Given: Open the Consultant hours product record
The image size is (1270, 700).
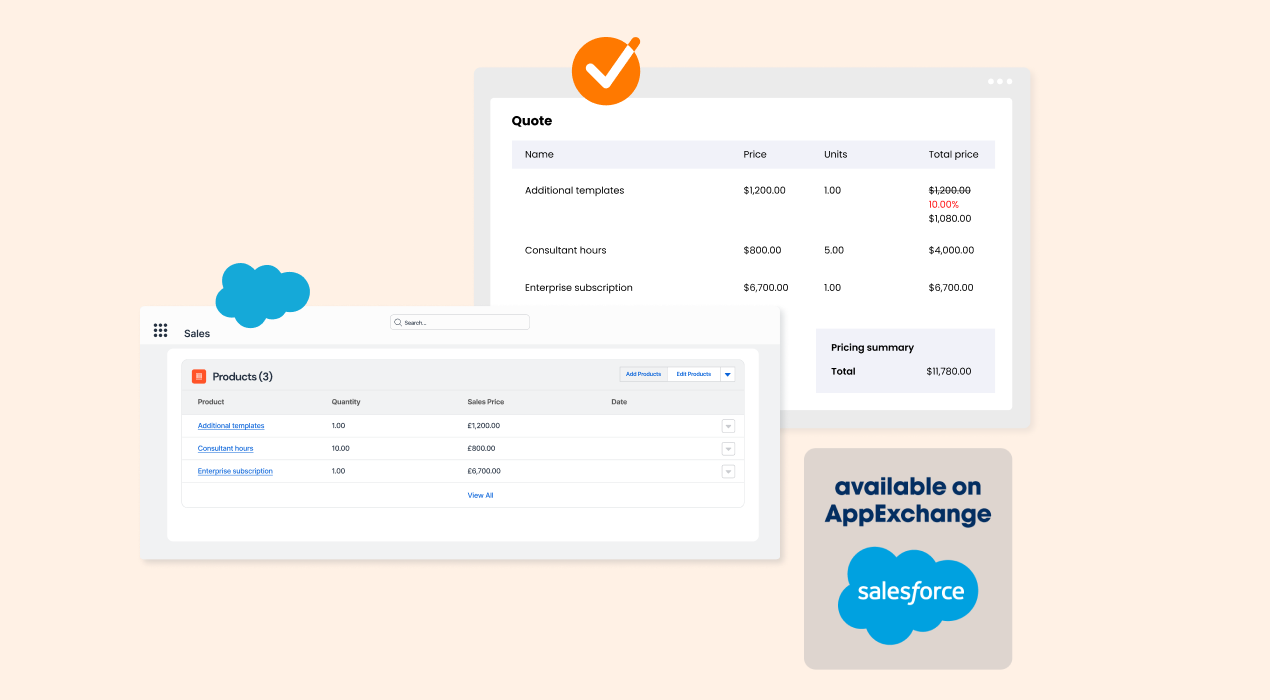Looking at the screenshot, I should click(224, 448).
